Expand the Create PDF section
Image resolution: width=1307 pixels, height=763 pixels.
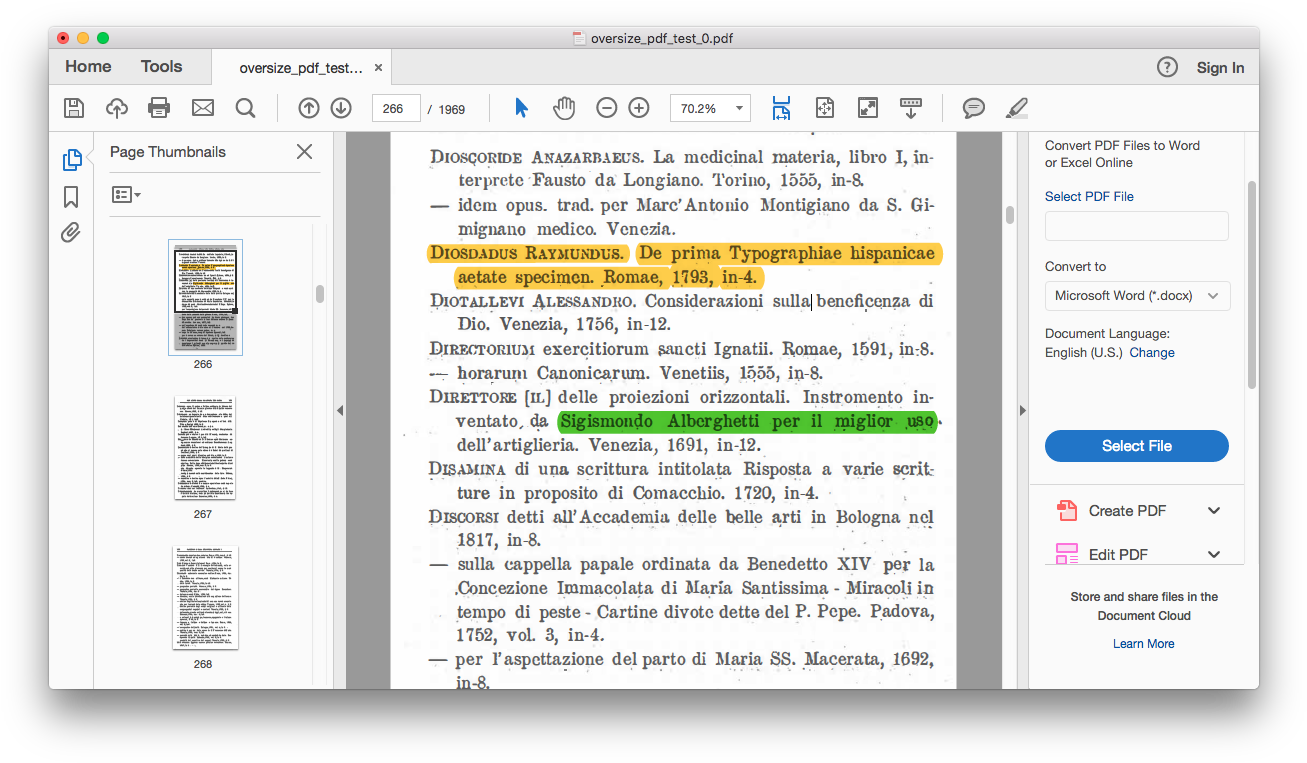[1213, 511]
